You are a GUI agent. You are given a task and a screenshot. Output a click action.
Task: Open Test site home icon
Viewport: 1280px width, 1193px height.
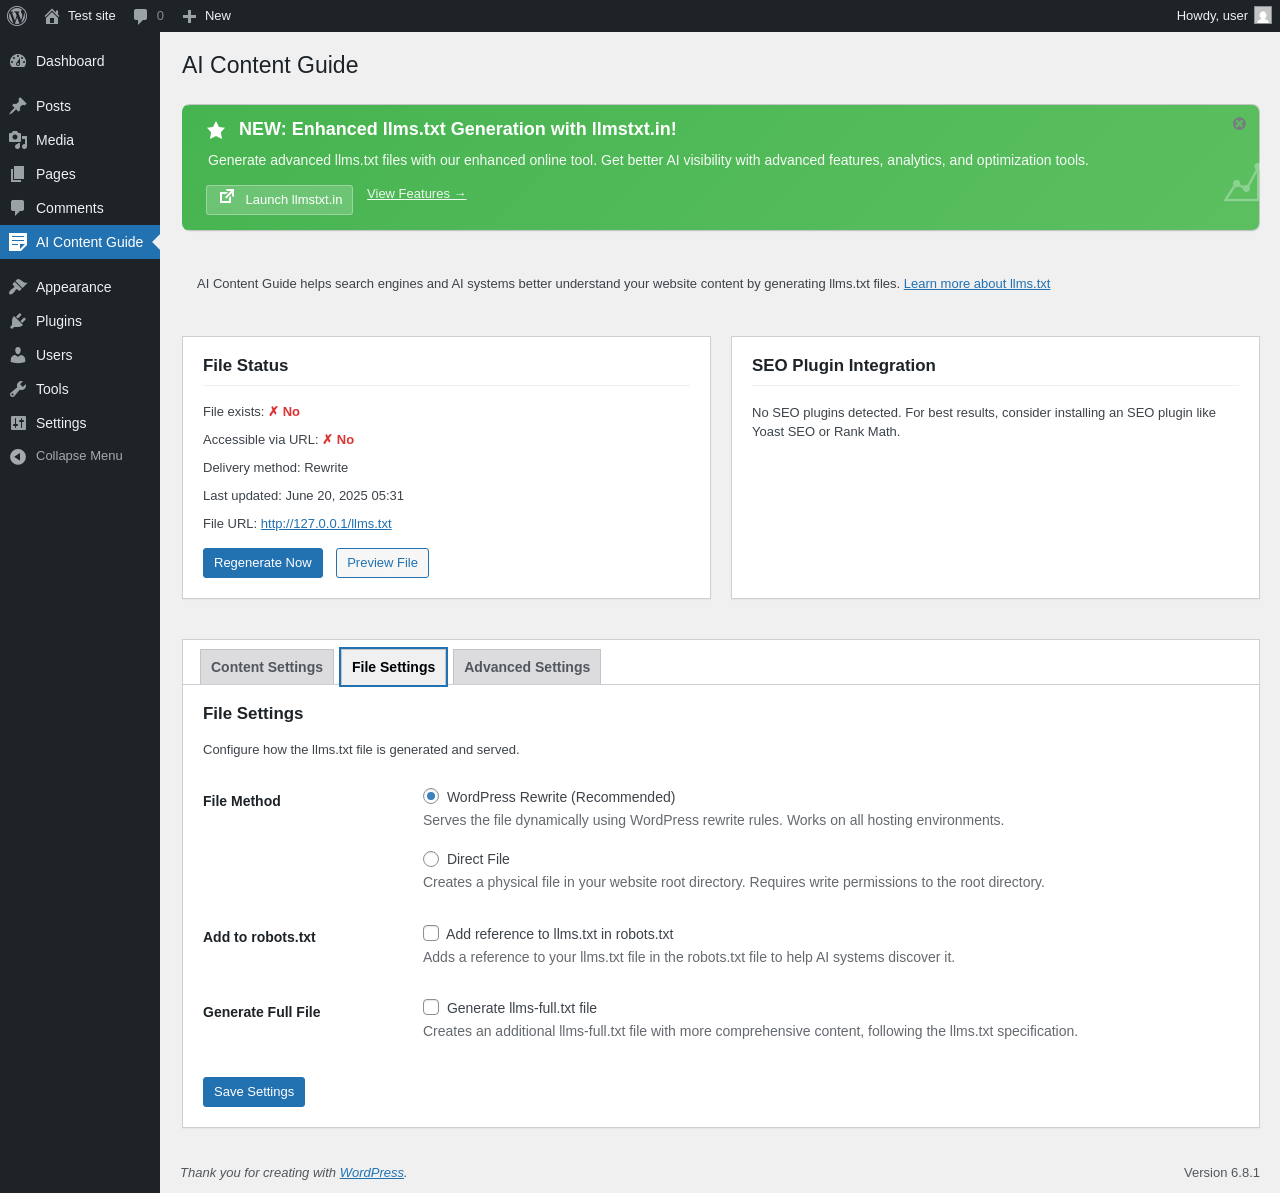coord(52,16)
